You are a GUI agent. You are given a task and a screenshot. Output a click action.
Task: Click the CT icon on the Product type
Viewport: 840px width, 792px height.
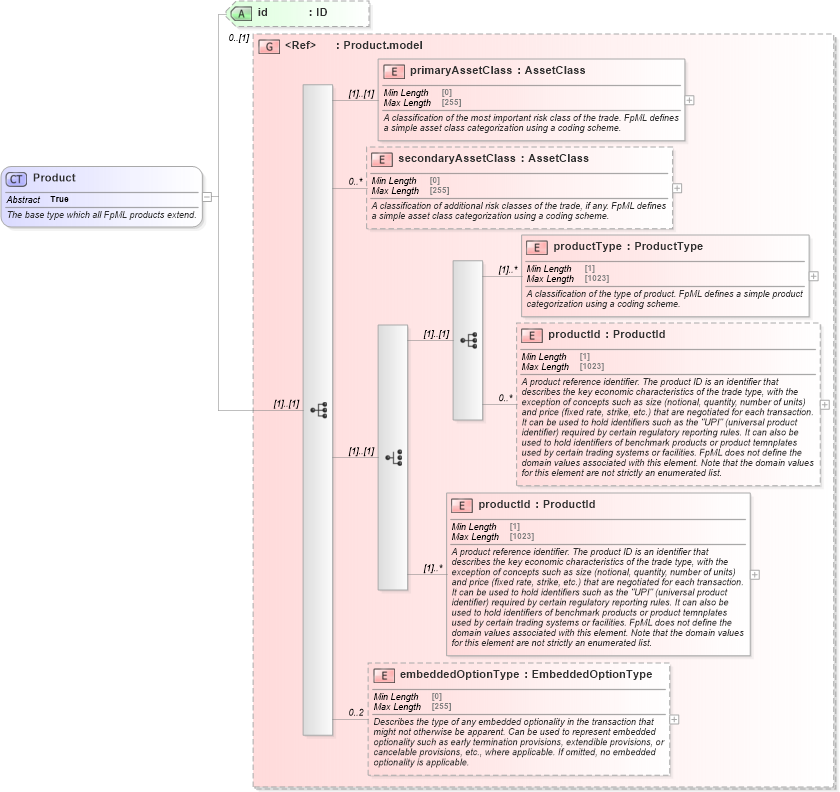[x=16, y=178]
